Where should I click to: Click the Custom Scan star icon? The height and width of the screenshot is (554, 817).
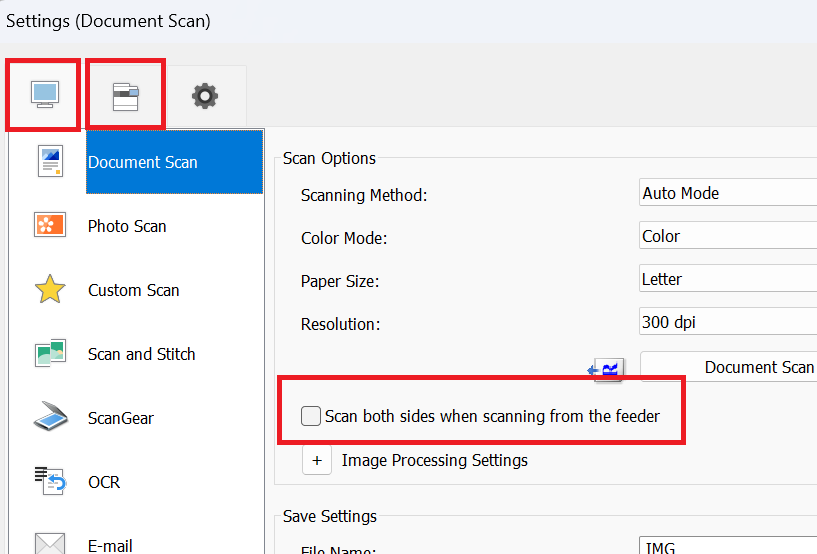pyautogui.click(x=50, y=290)
